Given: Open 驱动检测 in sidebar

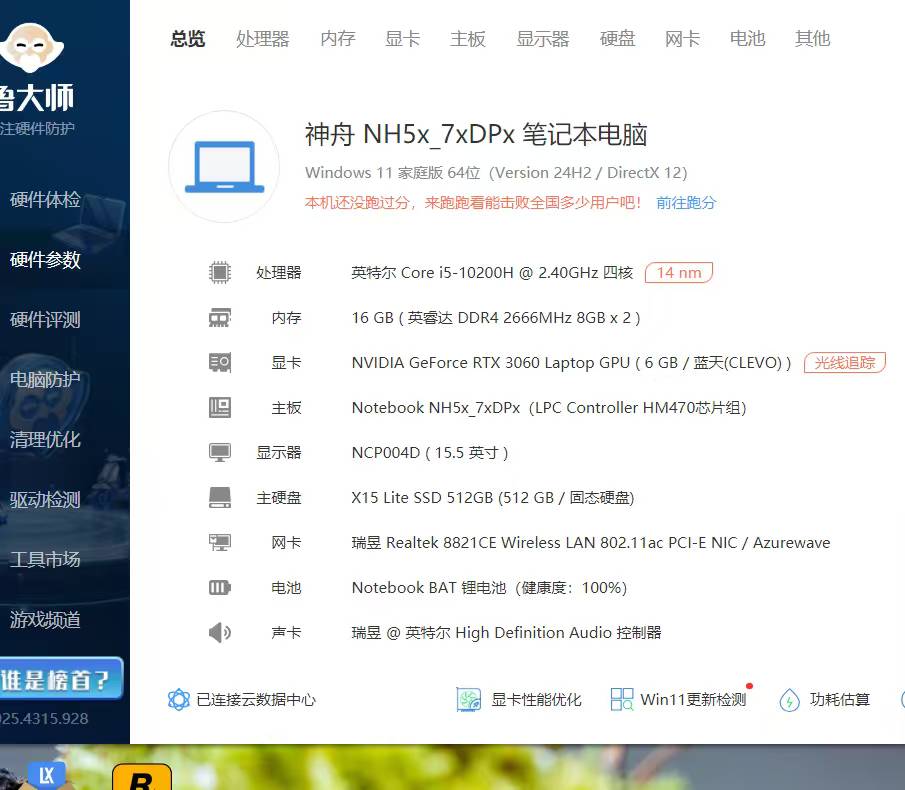Looking at the screenshot, I should 45,500.
